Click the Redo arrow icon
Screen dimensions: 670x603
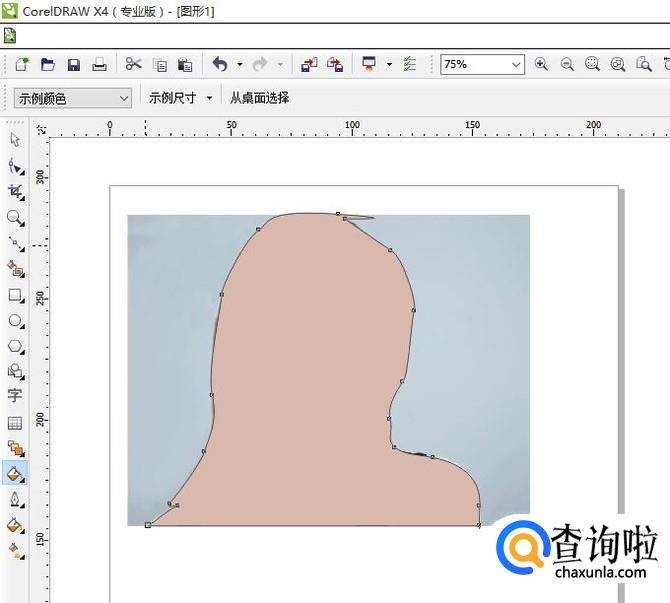point(260,65)
